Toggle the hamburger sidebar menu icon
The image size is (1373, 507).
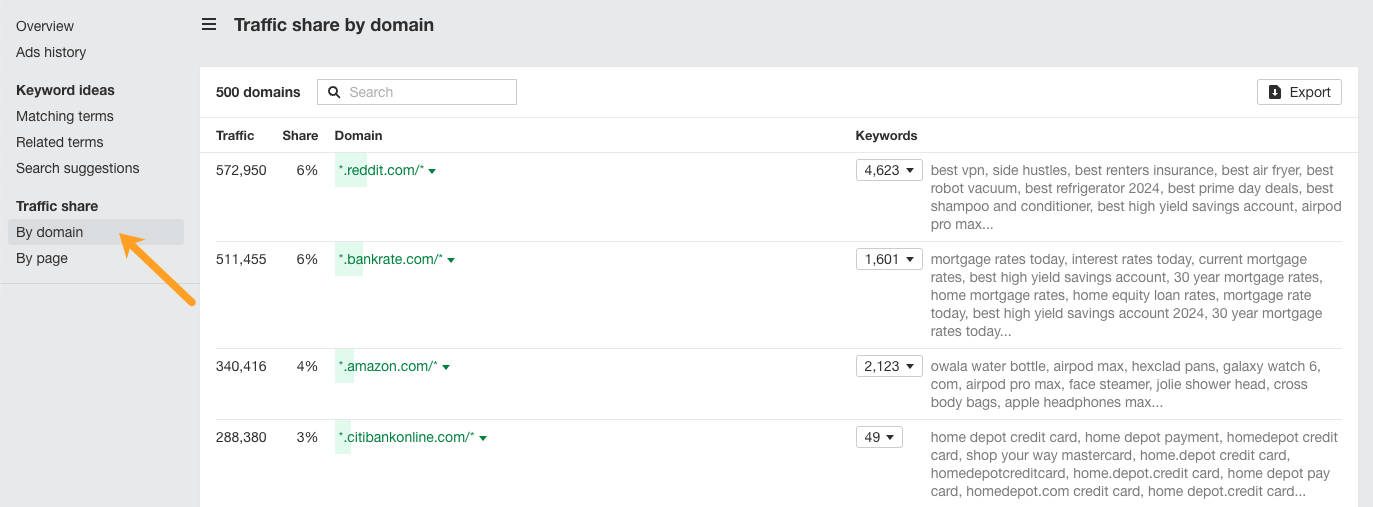209,24
